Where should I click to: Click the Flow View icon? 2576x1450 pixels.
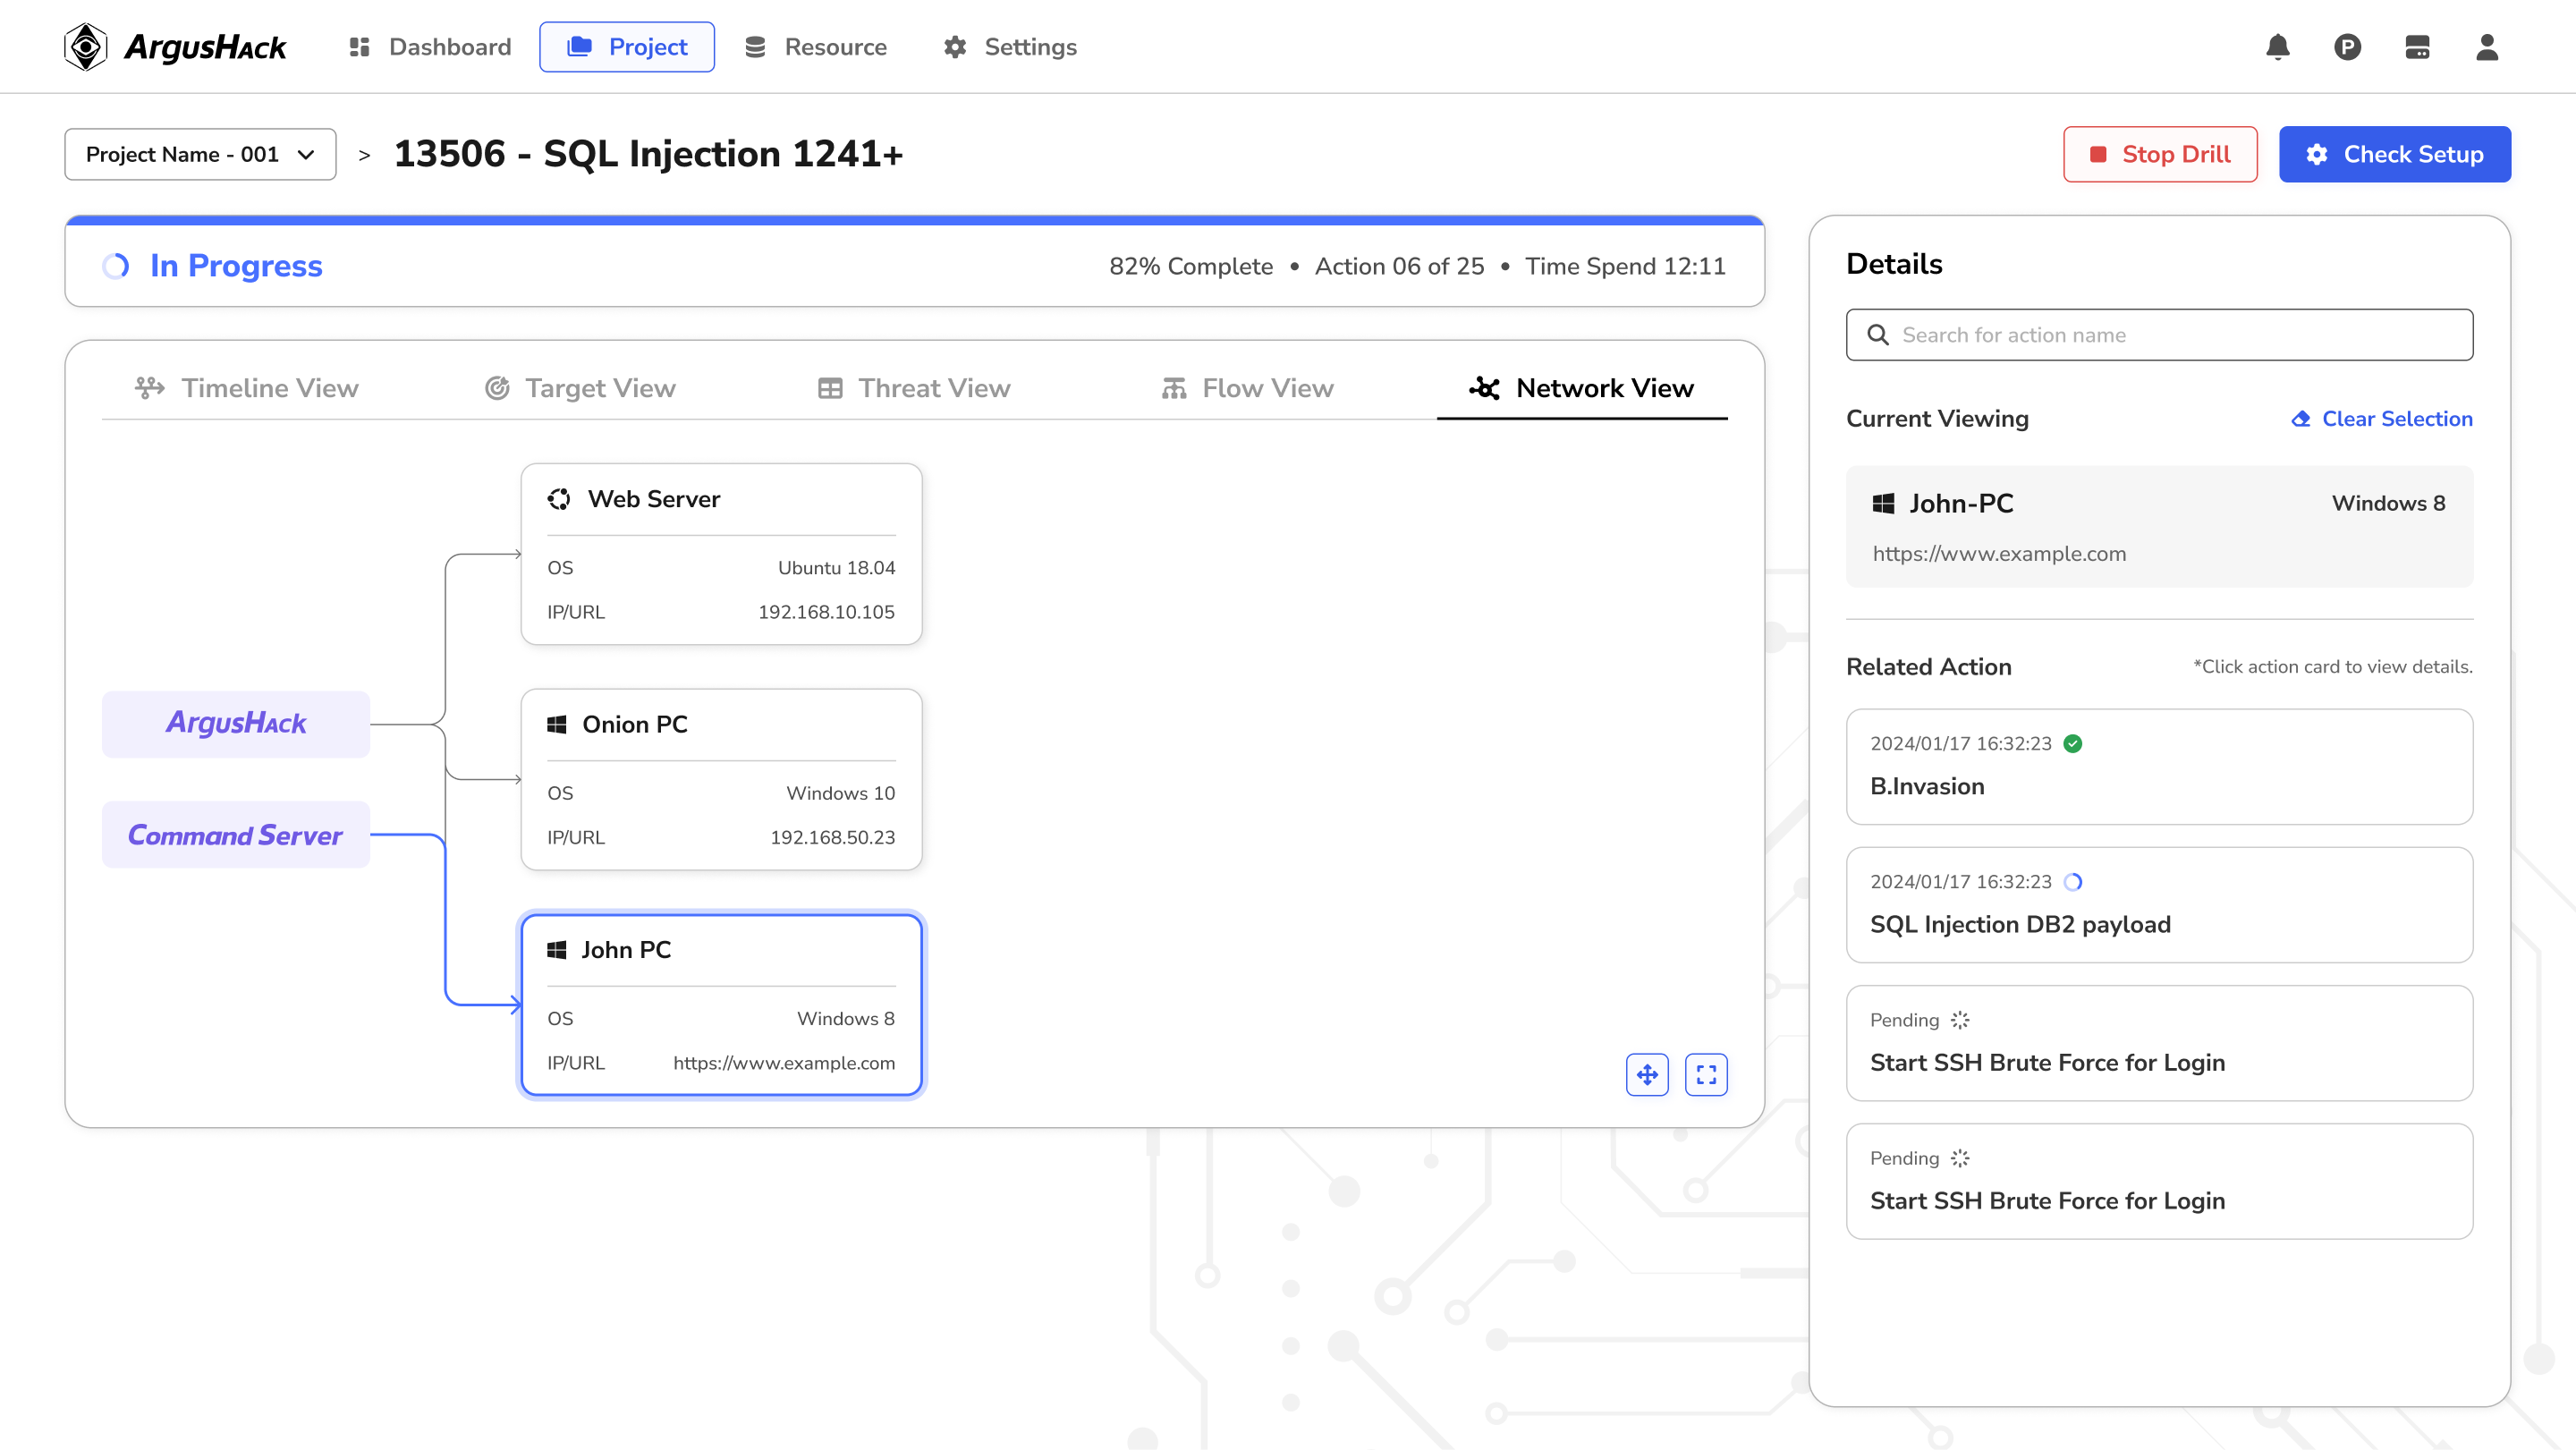coord(1174,388)
